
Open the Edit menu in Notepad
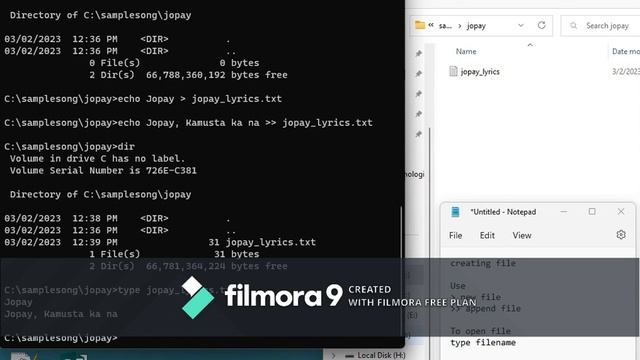pyautogui.click(x=487, y=236)
